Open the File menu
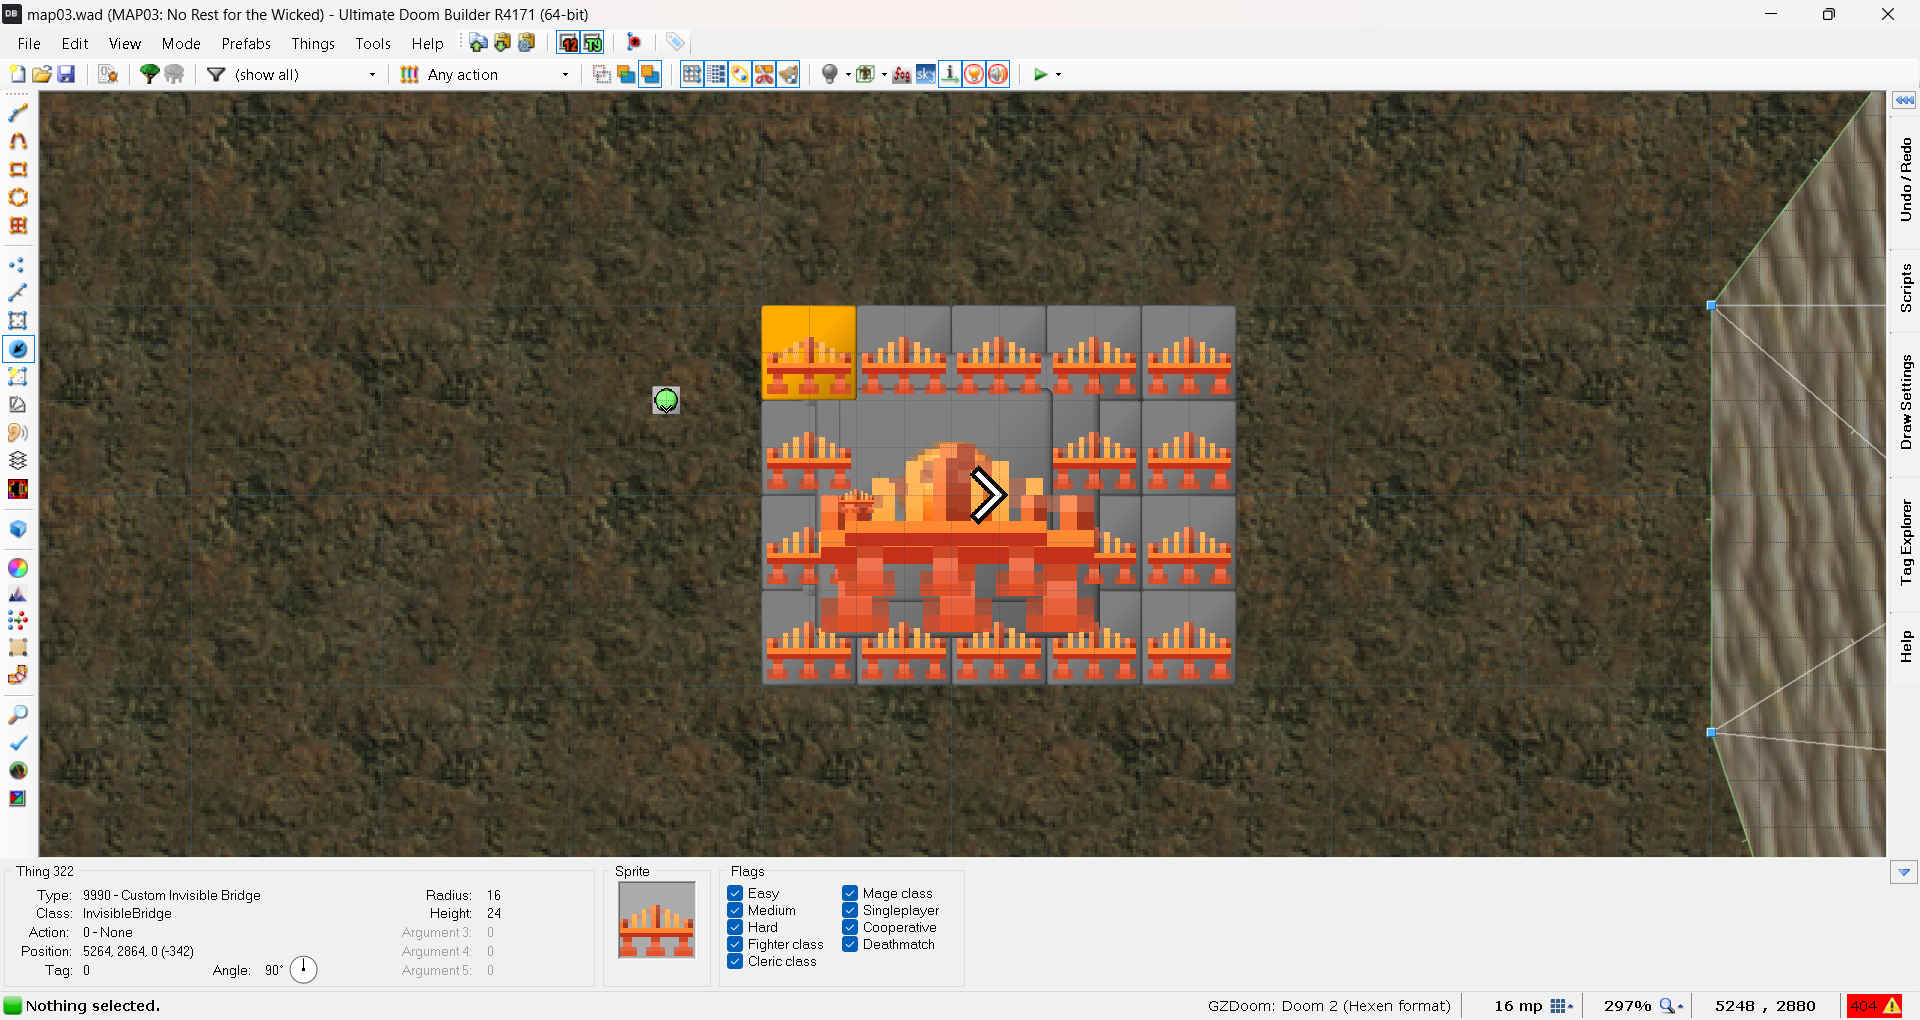 [x=29, y=43]
